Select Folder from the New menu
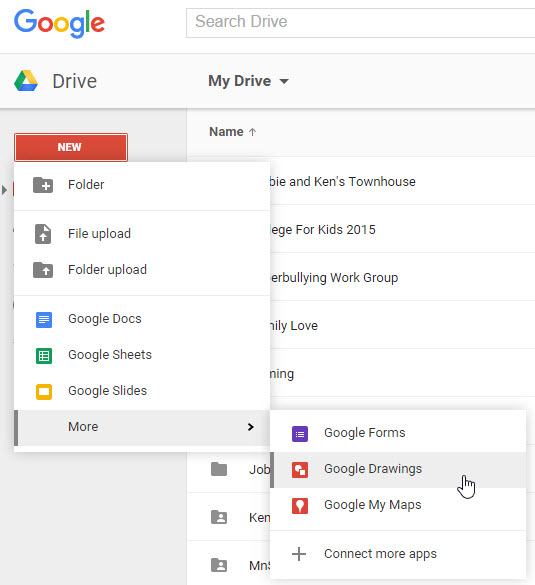 [x=142, y=185]
